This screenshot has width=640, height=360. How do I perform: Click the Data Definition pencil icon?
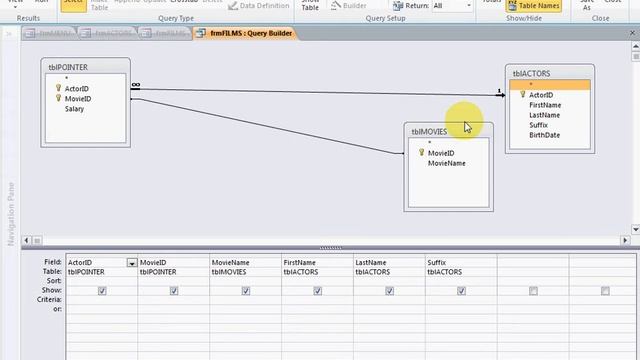[x=233, y=6]
